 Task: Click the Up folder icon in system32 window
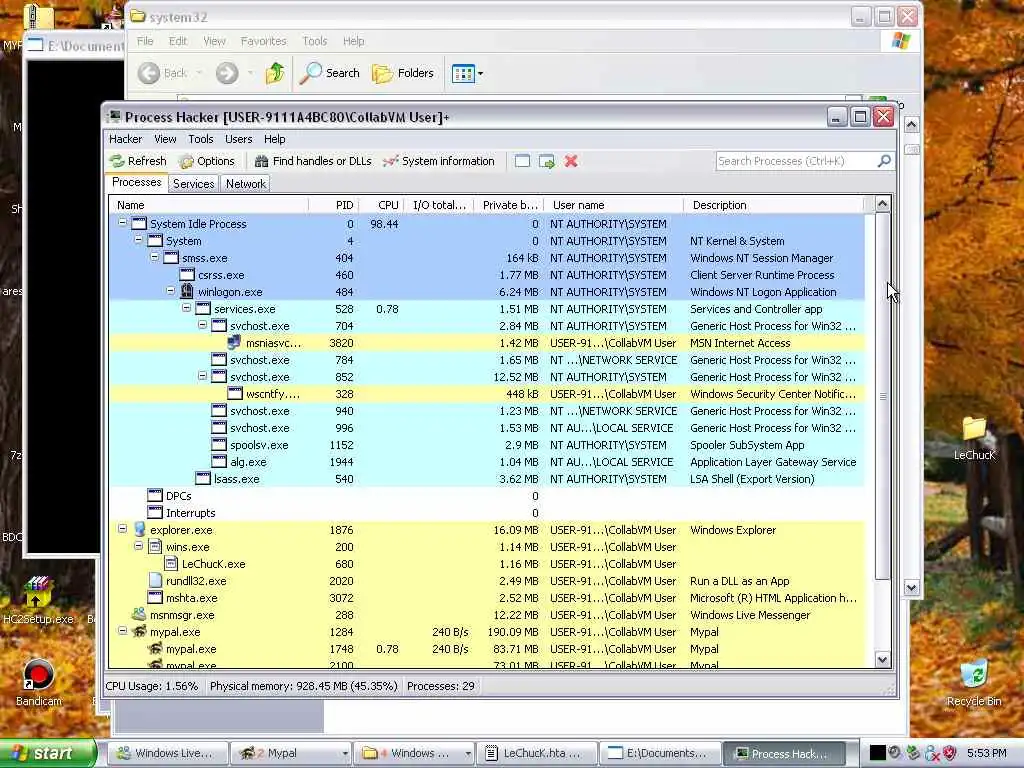click(275, 73)
